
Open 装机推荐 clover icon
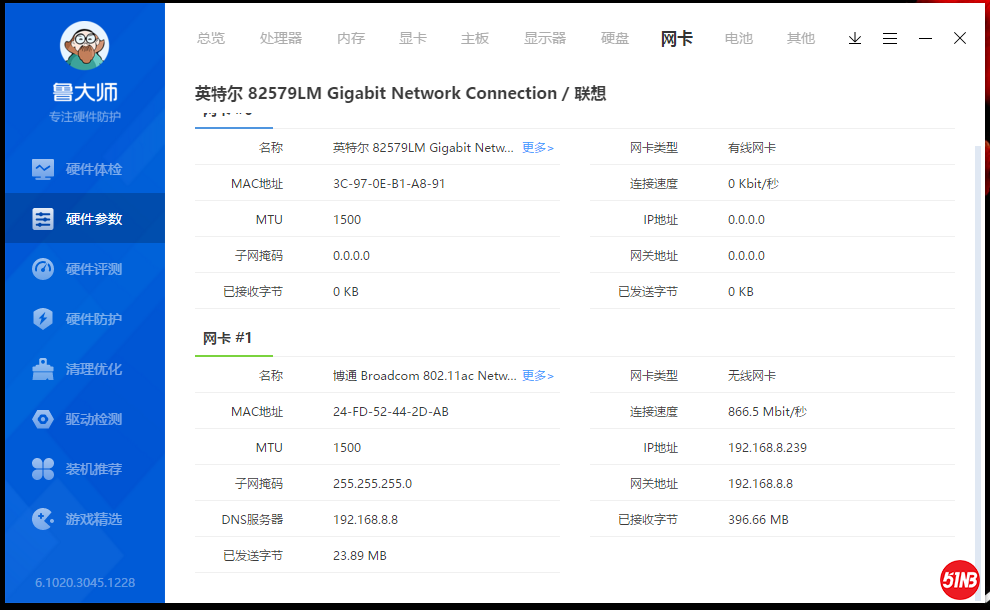(x=43, y=469)
